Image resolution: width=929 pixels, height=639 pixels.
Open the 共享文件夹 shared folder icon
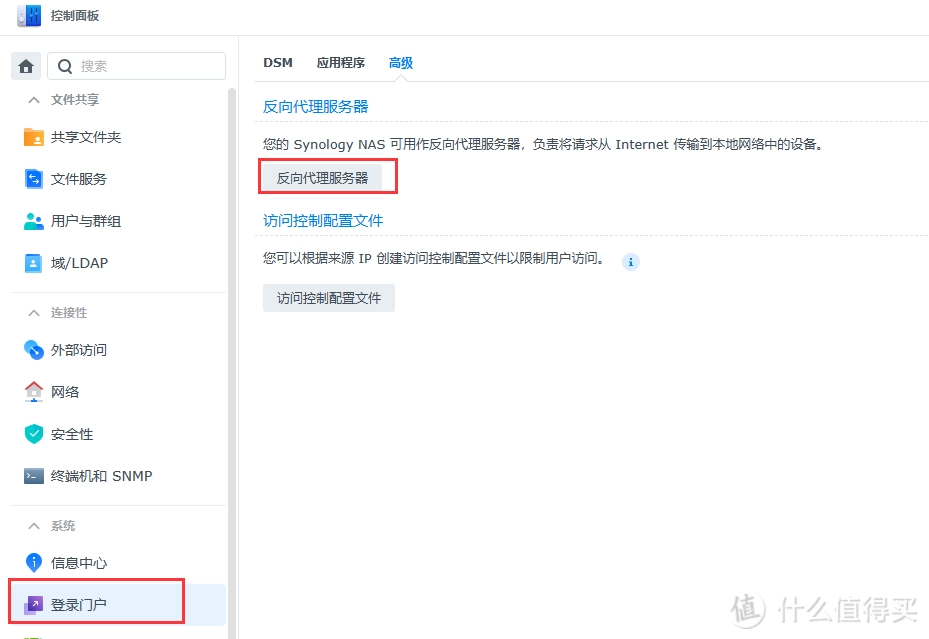pyautogui.click(x=34, y=137)
